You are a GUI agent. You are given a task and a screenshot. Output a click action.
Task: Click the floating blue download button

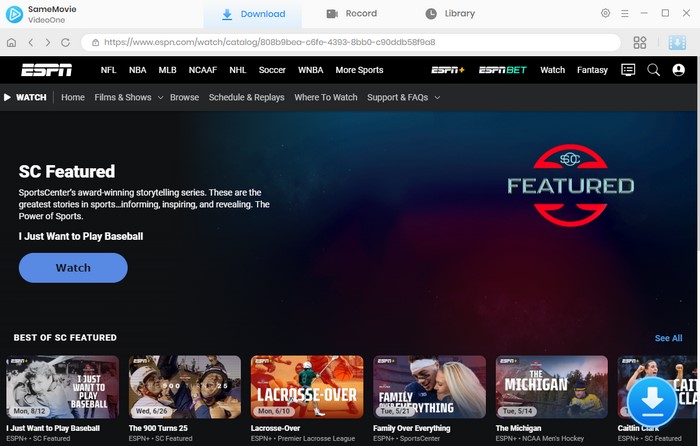point(652,401)
